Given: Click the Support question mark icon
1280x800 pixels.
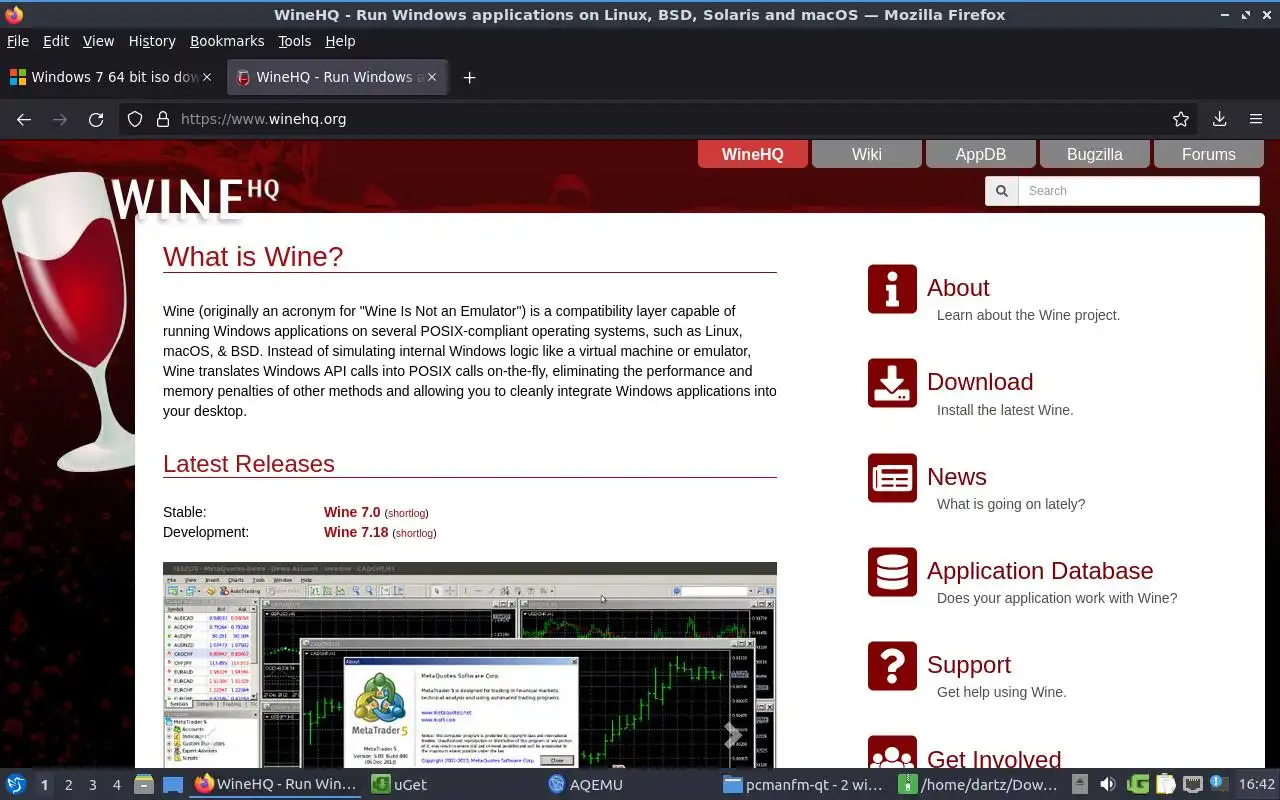Looking at the screenshot, I should pos(892,666).
